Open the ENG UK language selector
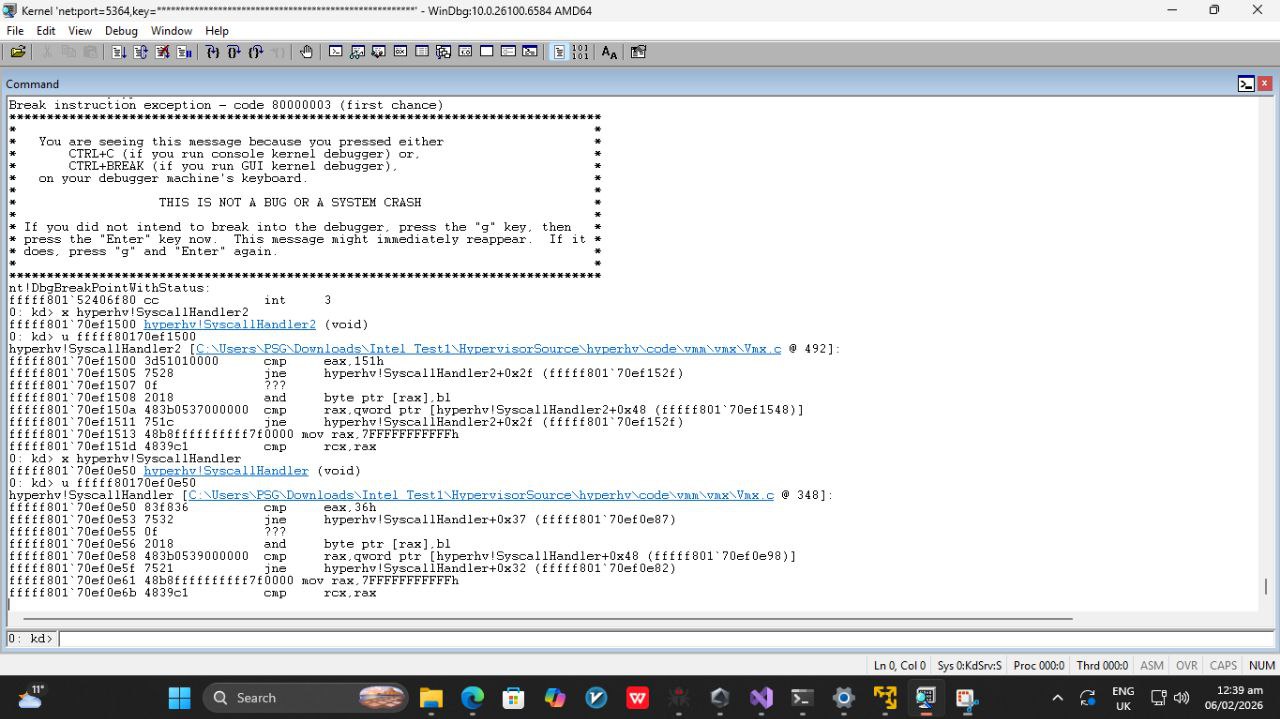 (1122, 698)
